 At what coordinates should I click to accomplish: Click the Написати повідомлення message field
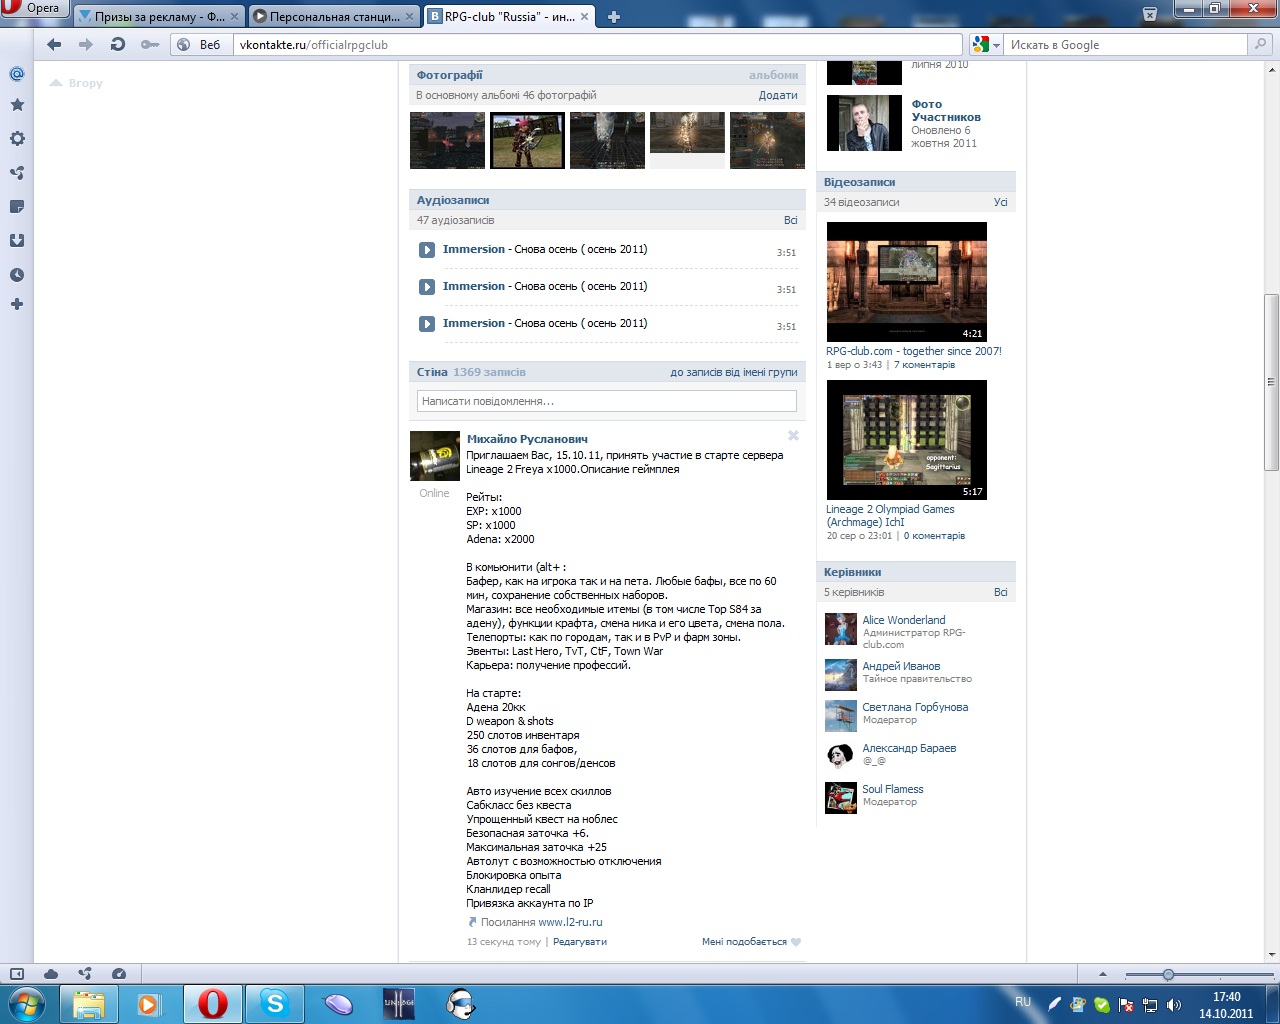(607, 401)
